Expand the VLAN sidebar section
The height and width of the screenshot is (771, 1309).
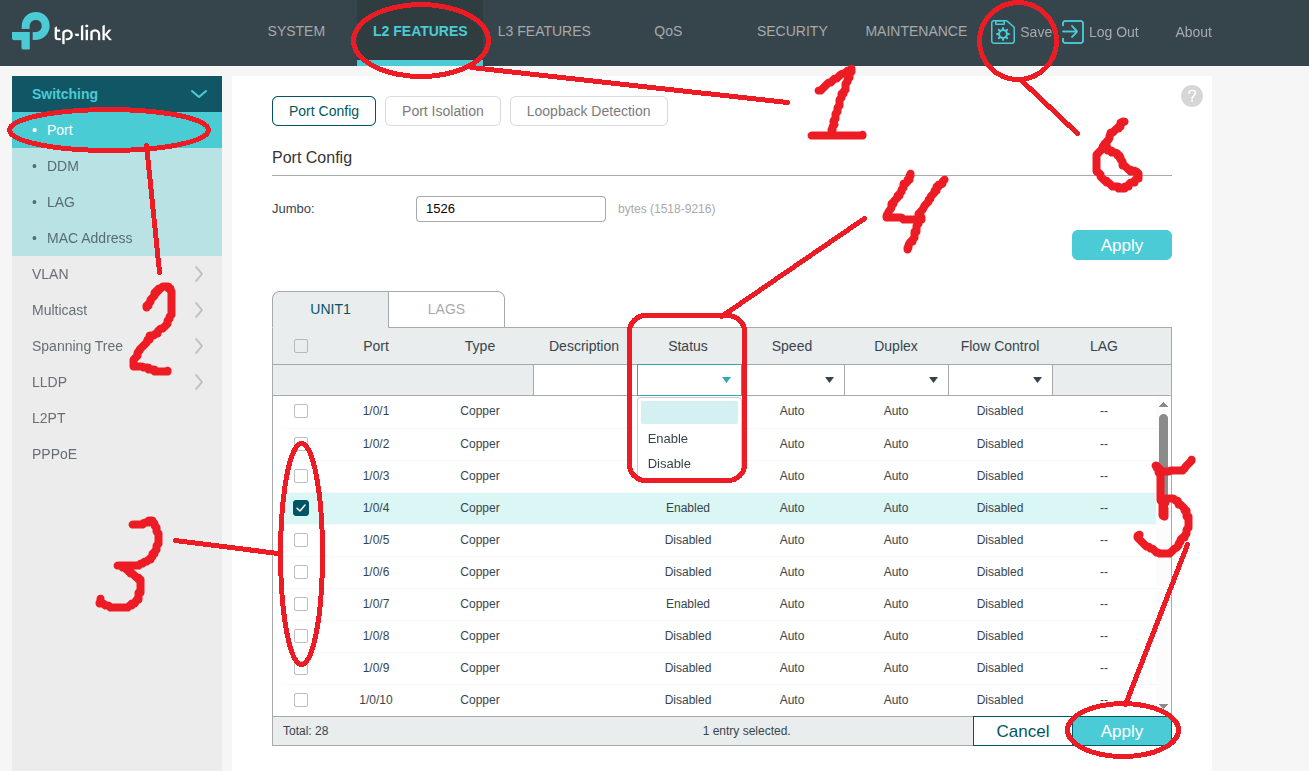[x=117, y=274]
